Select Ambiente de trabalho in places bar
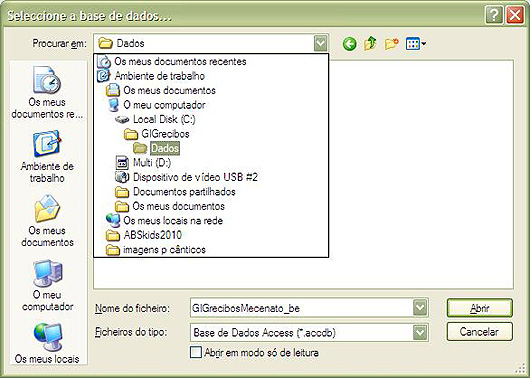Image resolution: width=530 pixels, height=378 pixels. pos(47,156)
